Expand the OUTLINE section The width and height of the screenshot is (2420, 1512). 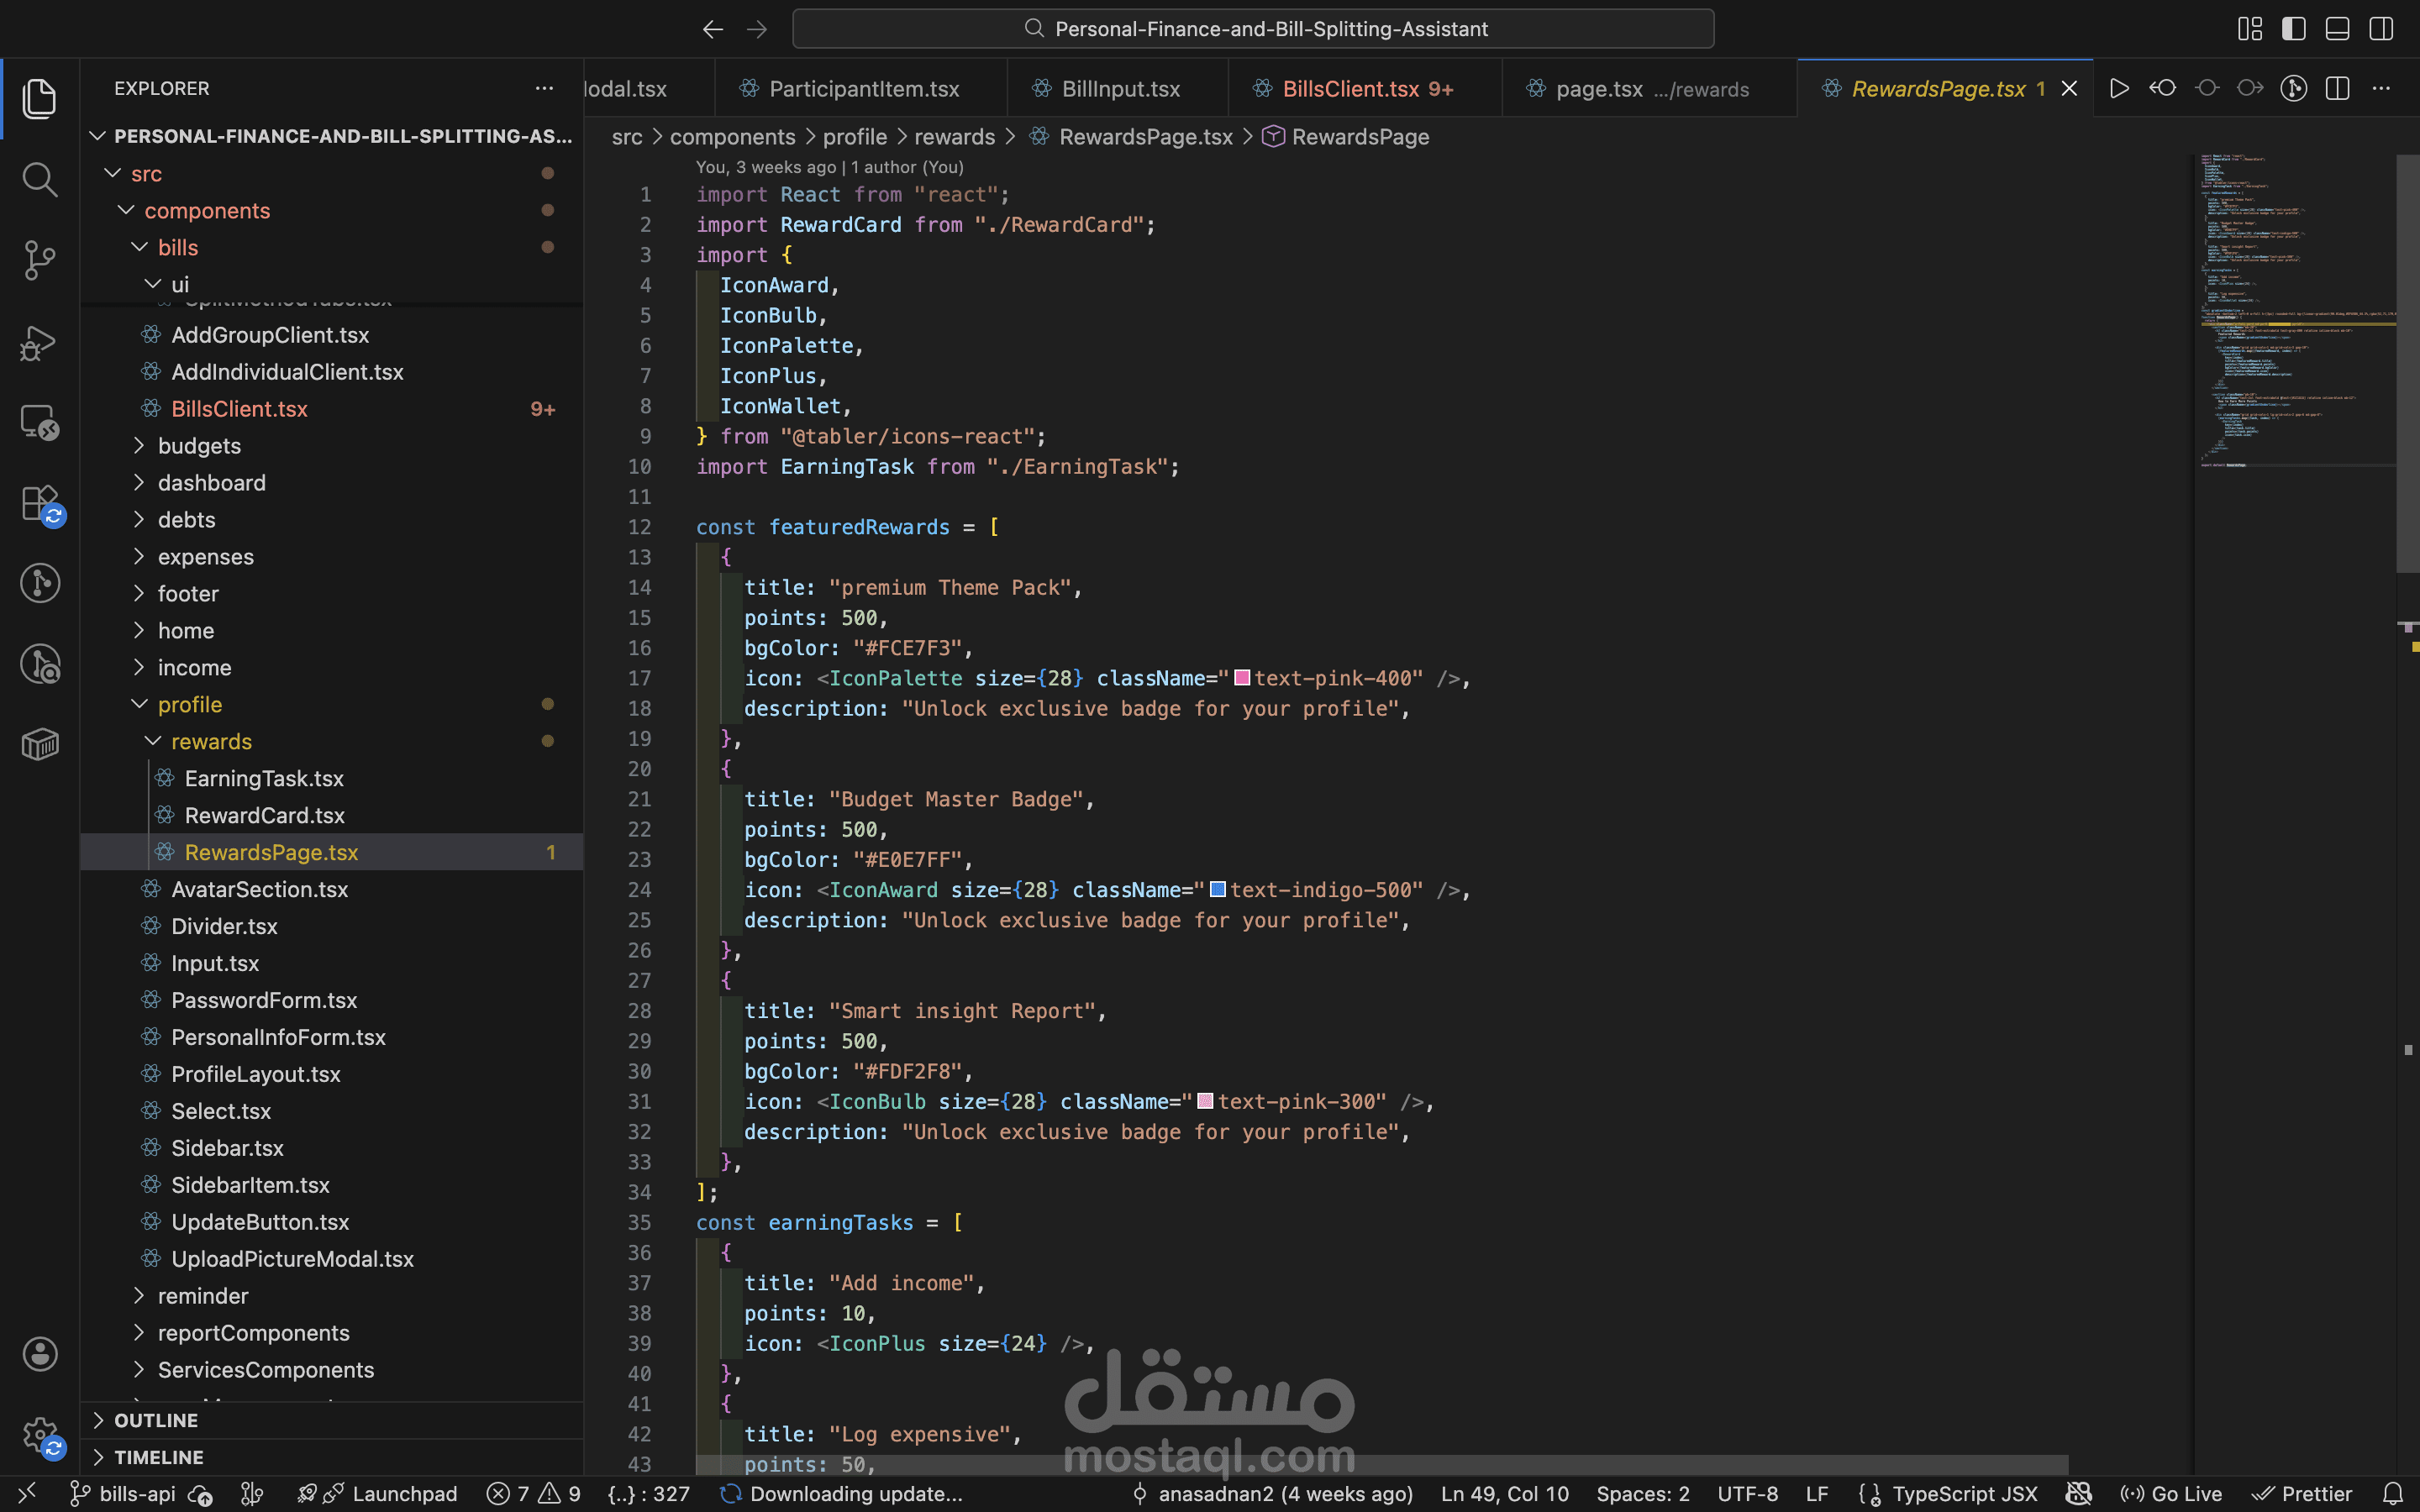point(155,1420)
